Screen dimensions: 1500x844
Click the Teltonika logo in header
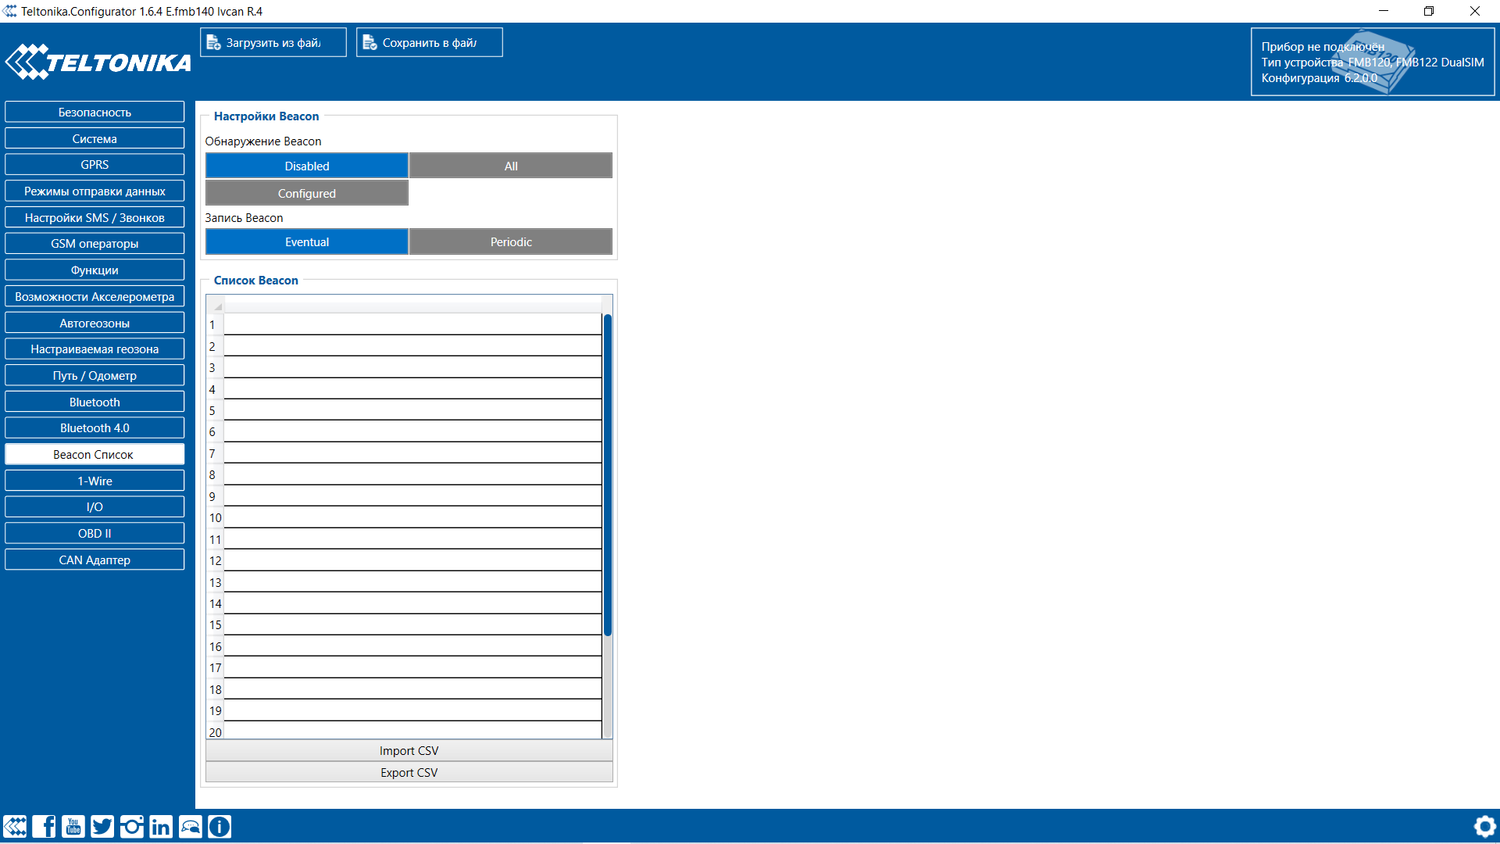(x=98, y=62)
